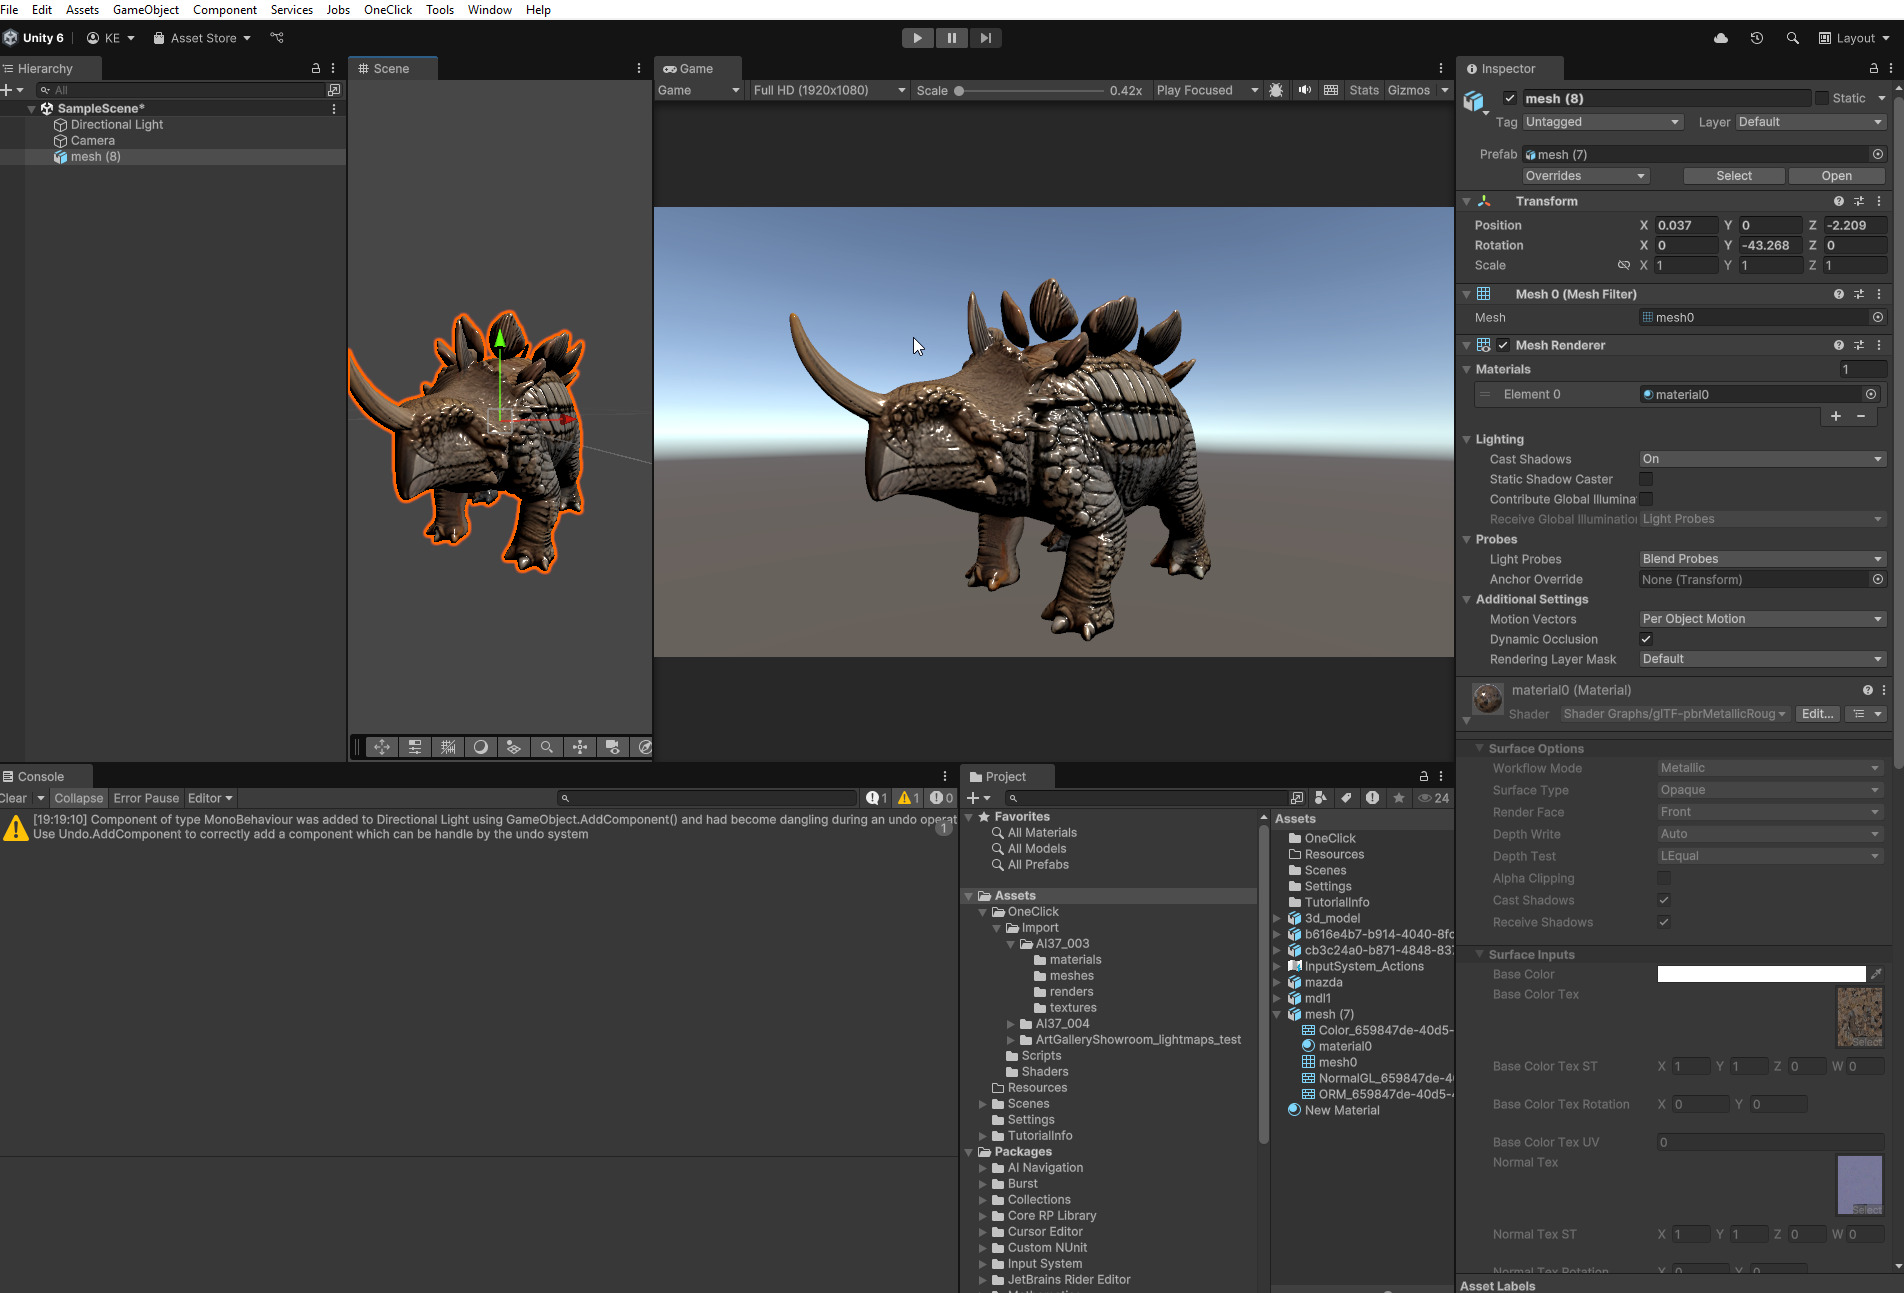Toggle the Static checkbox in Inspector
This screenshot has height=1293, width=1904.
pyautogui.click(x=1822, y=98)
